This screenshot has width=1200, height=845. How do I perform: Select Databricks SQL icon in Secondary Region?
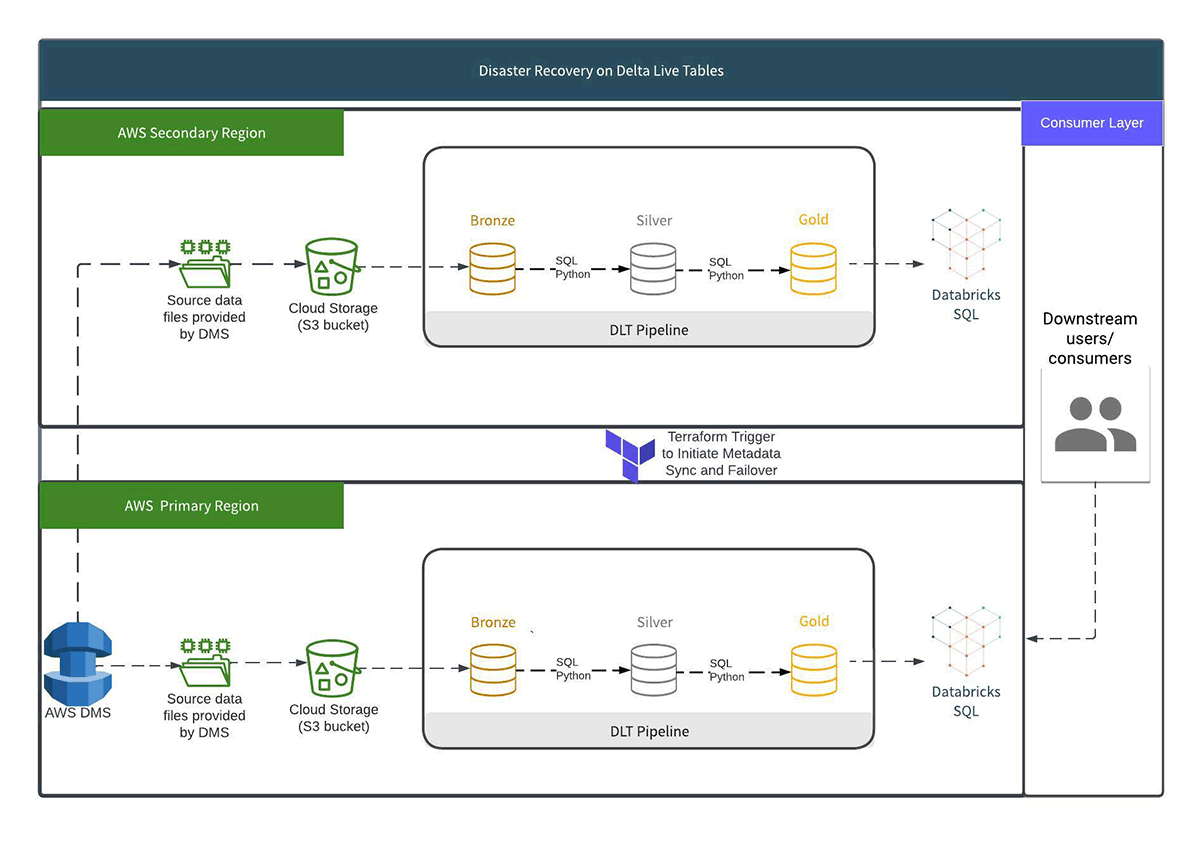(x=966, y=242)
